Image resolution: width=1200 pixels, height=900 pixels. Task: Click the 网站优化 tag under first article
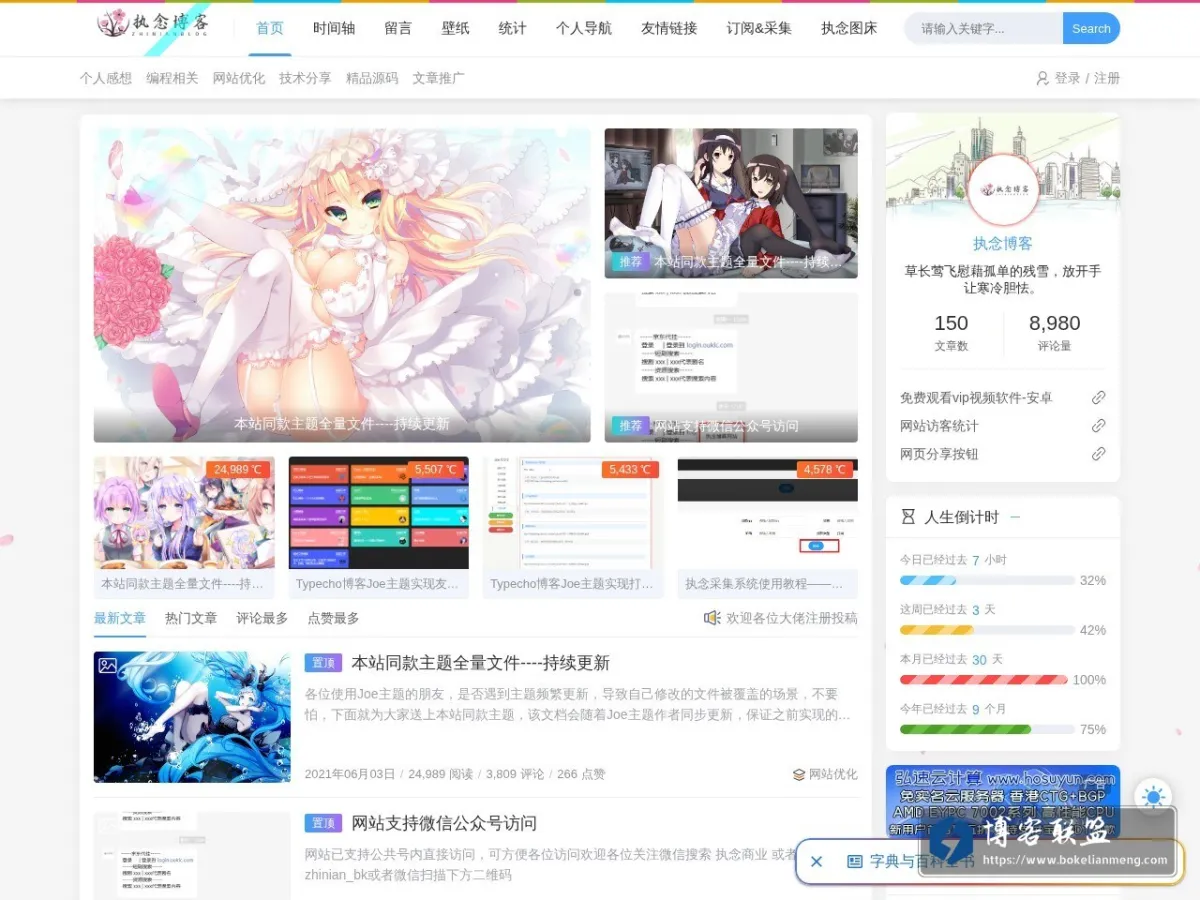[833, 774]
